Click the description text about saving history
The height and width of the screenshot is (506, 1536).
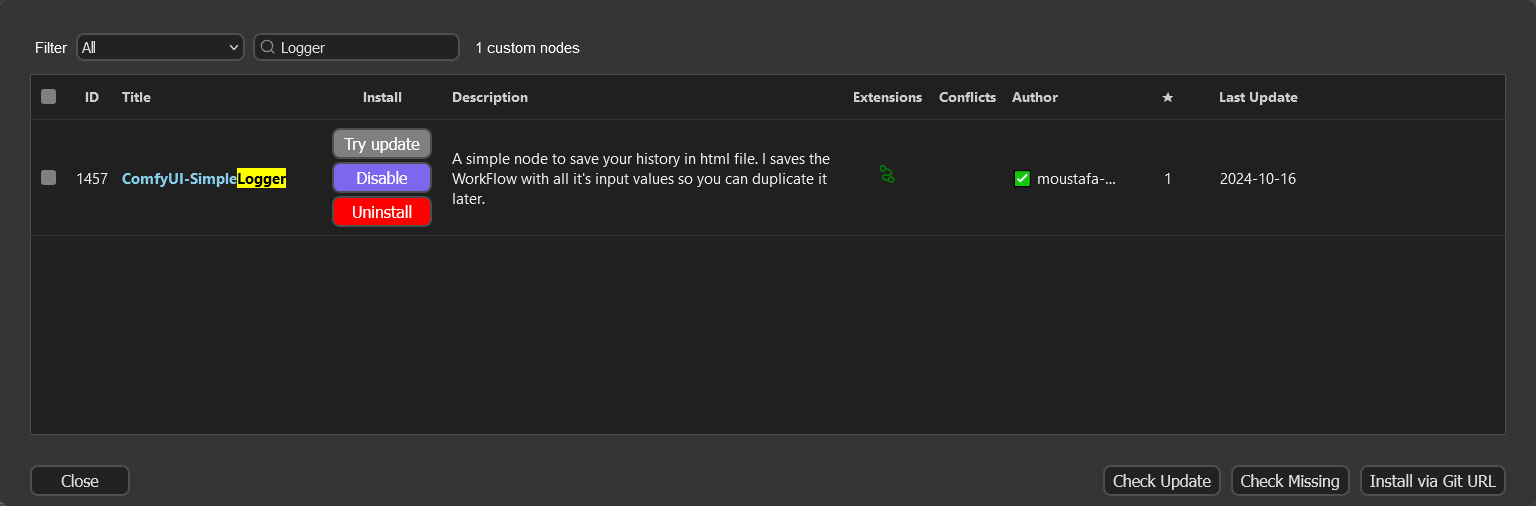(641, 179)
